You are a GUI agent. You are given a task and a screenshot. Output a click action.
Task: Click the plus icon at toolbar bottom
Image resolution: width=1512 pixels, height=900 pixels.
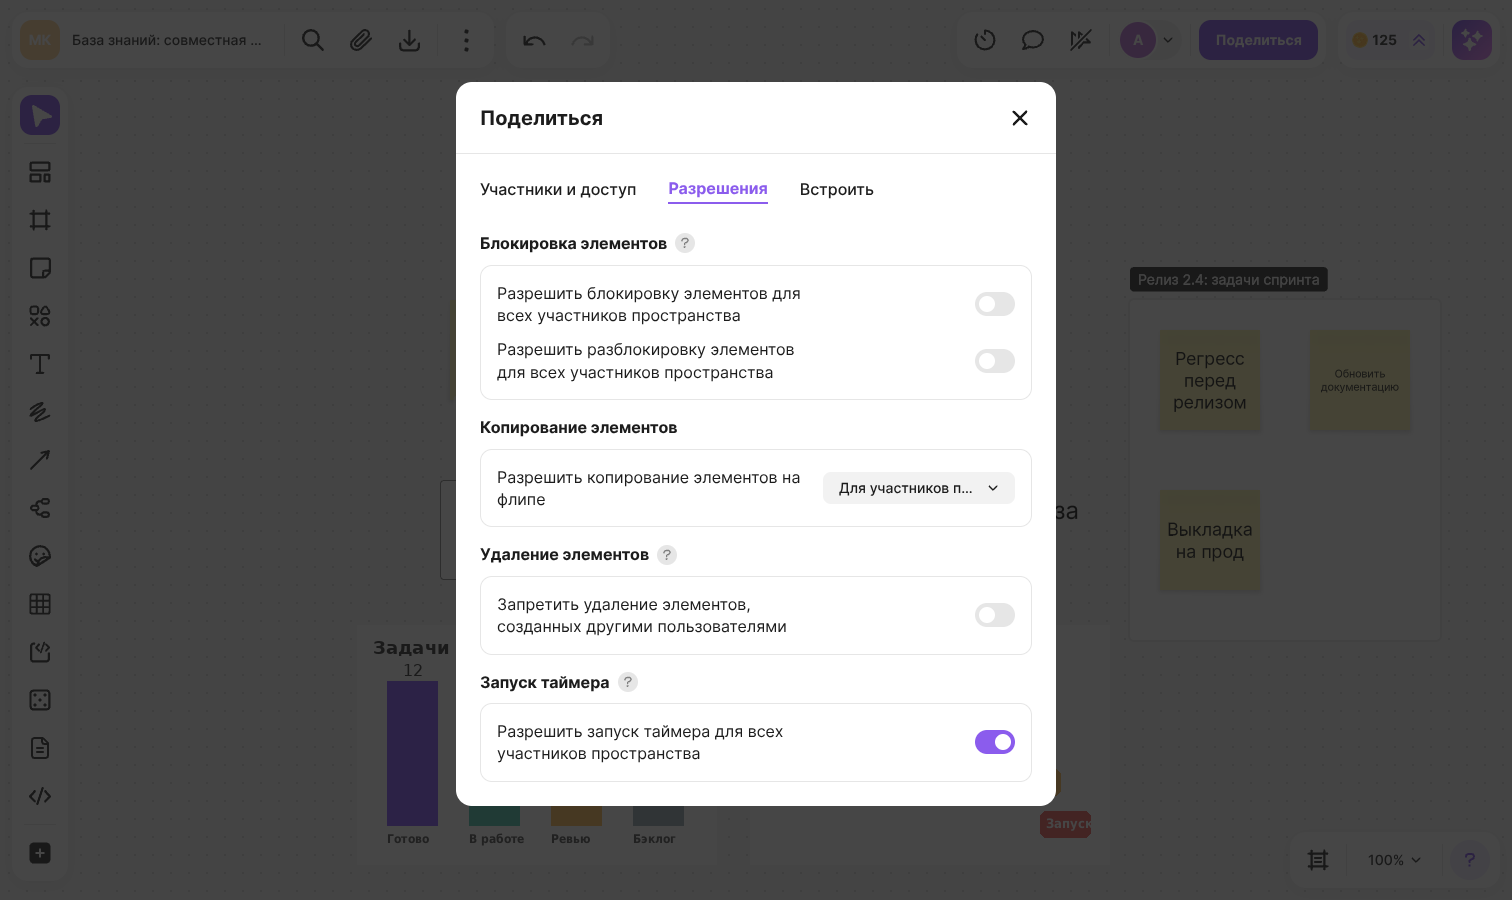(40, 853)
